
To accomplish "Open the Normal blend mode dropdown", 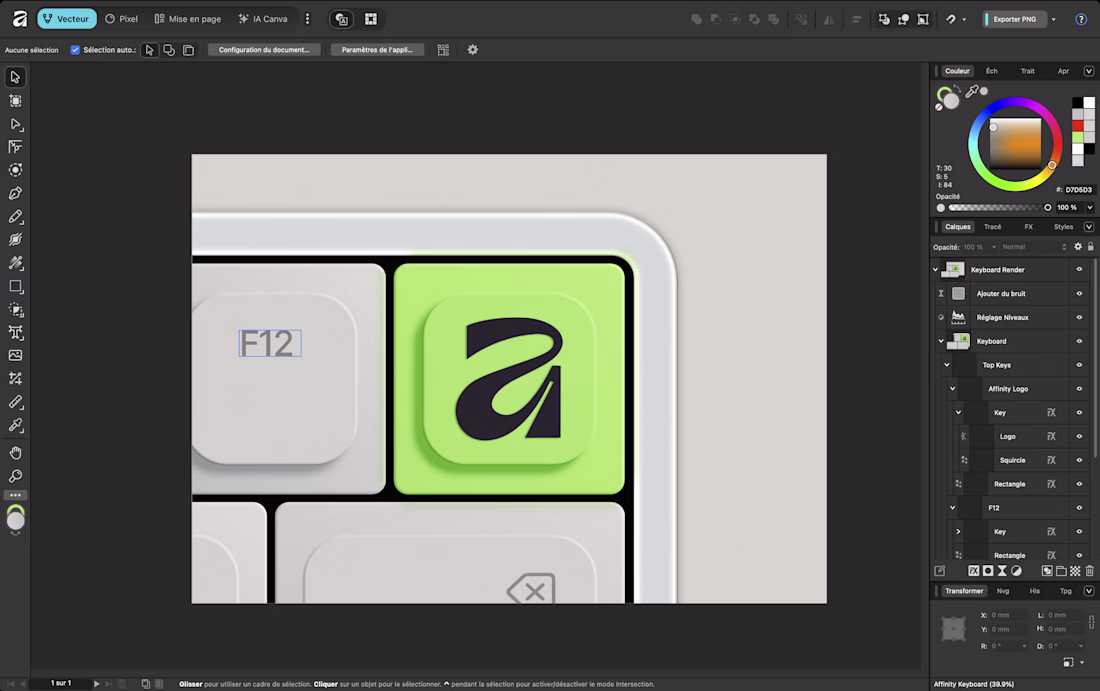I will (x=1033, y=247).
